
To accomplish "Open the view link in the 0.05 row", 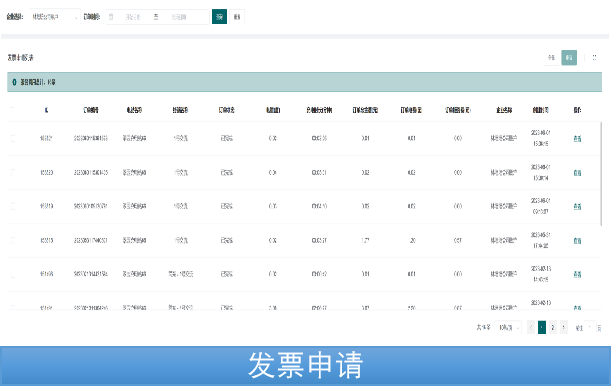I will [x=577, y=207].
